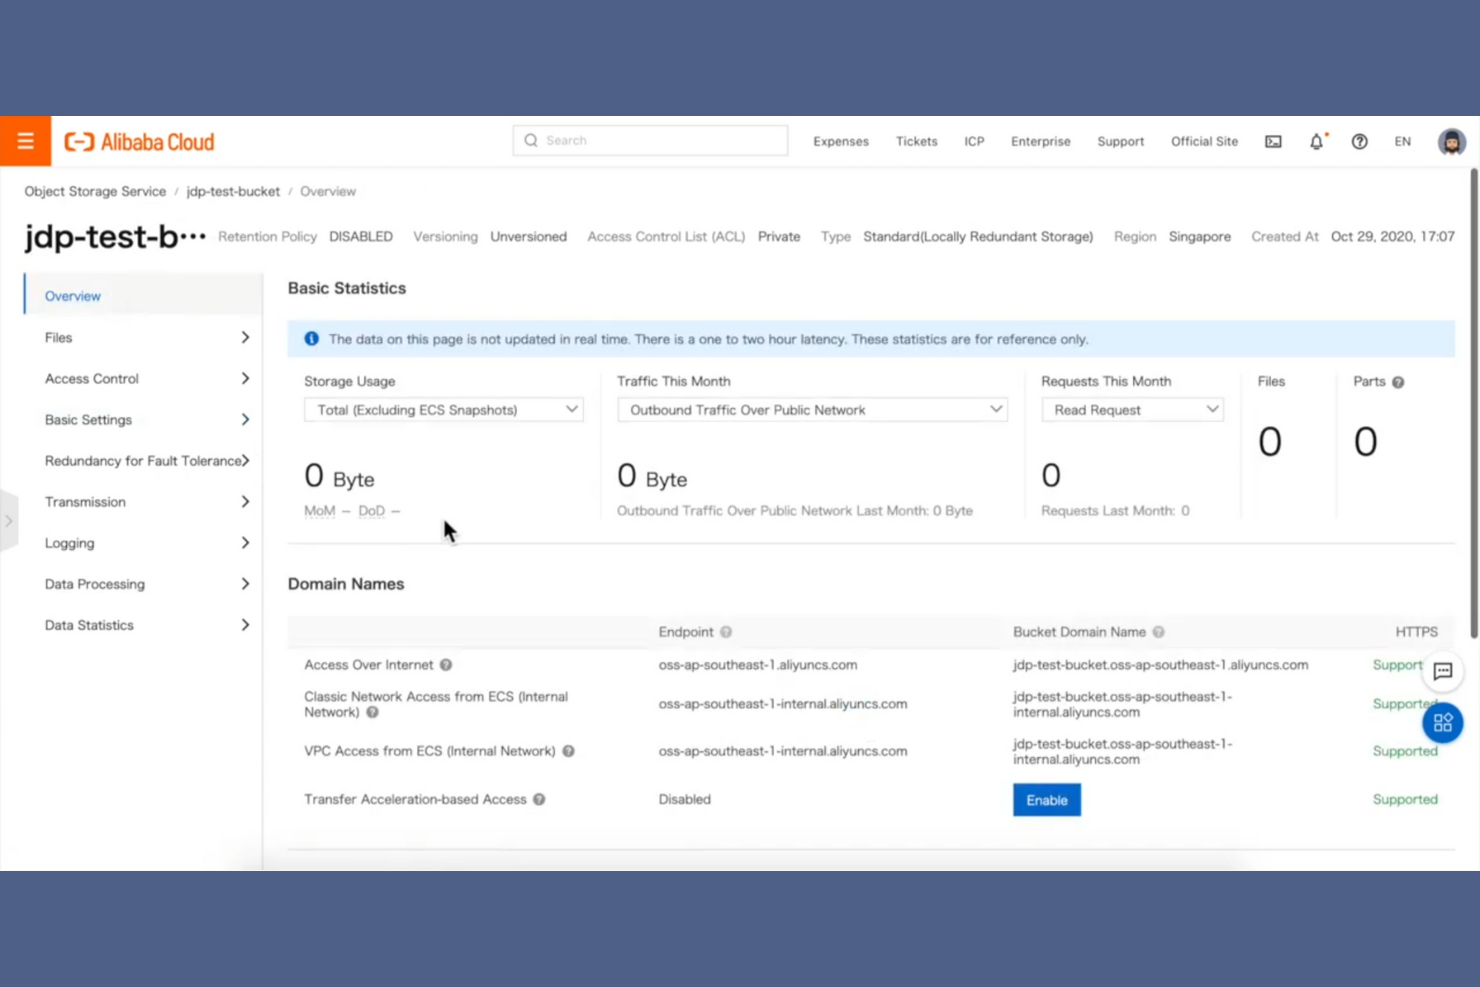
Task: Click the oss-ap-southeast-1.aliyuncs.com endpoint
Action: [757, 665]
